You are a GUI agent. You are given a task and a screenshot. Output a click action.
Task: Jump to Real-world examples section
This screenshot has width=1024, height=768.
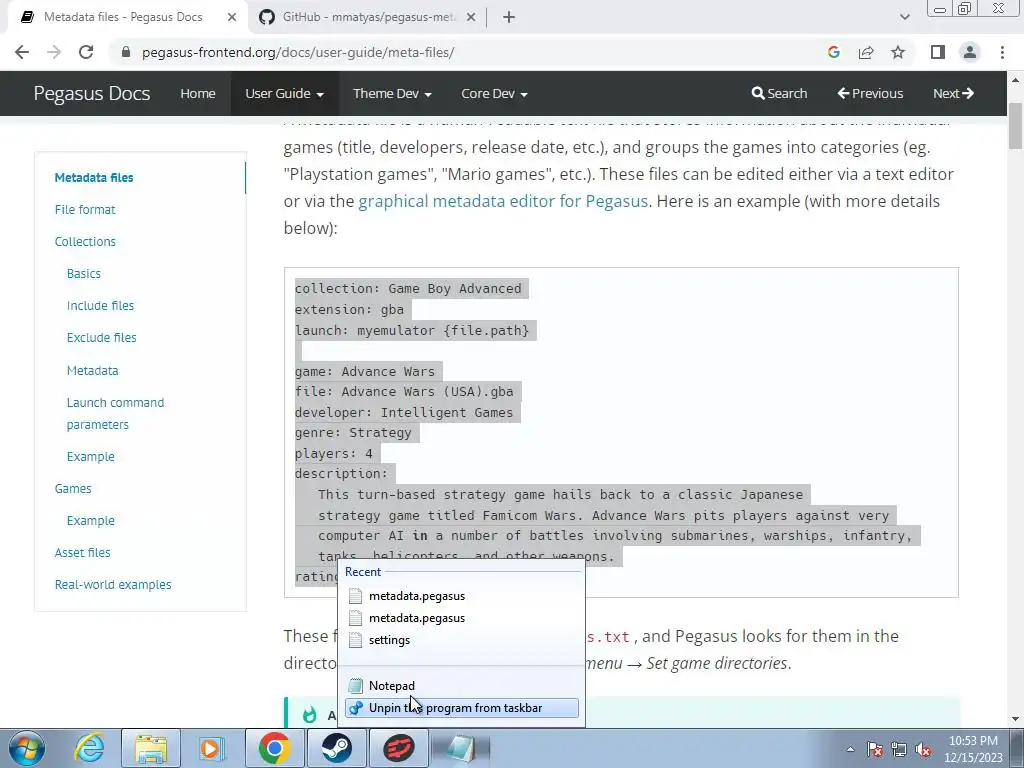[x=113, y=584]
